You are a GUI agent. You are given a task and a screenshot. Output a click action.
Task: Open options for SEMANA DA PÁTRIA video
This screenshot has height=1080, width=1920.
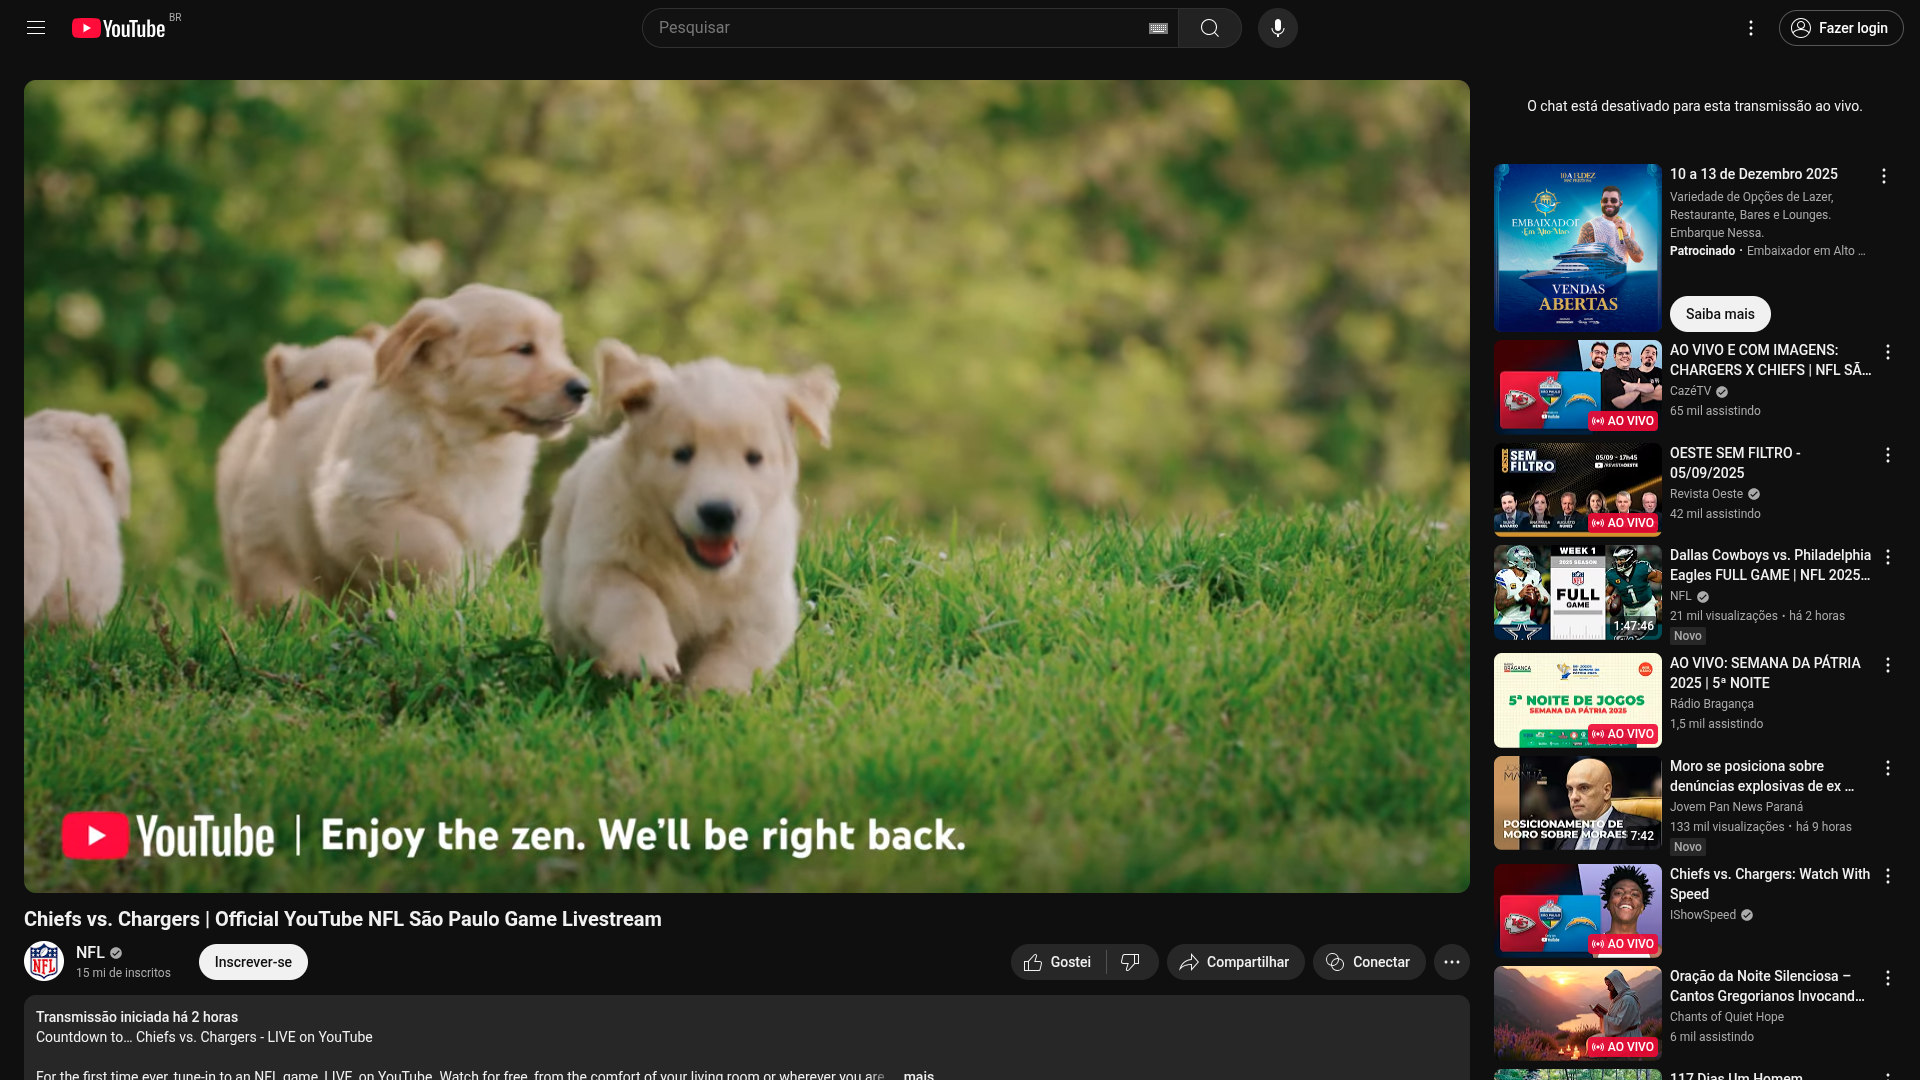pyautogui.click(x=1888, y=665)
